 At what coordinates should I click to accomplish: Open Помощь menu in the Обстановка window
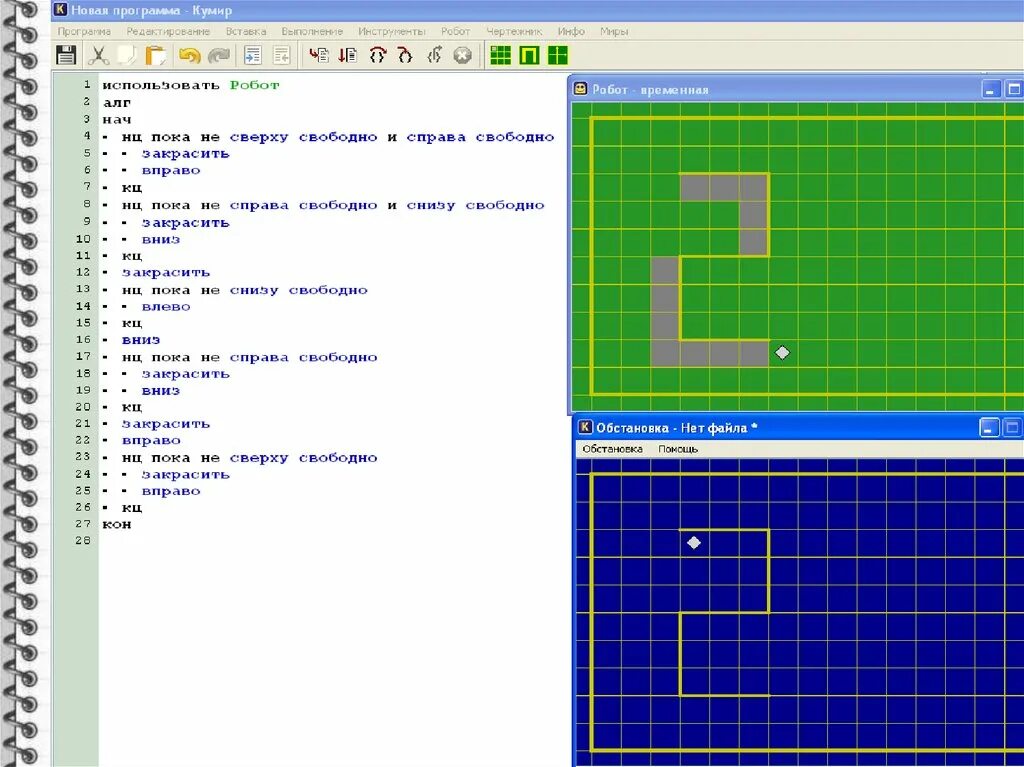pyautogui.click(x=678, y=449)
